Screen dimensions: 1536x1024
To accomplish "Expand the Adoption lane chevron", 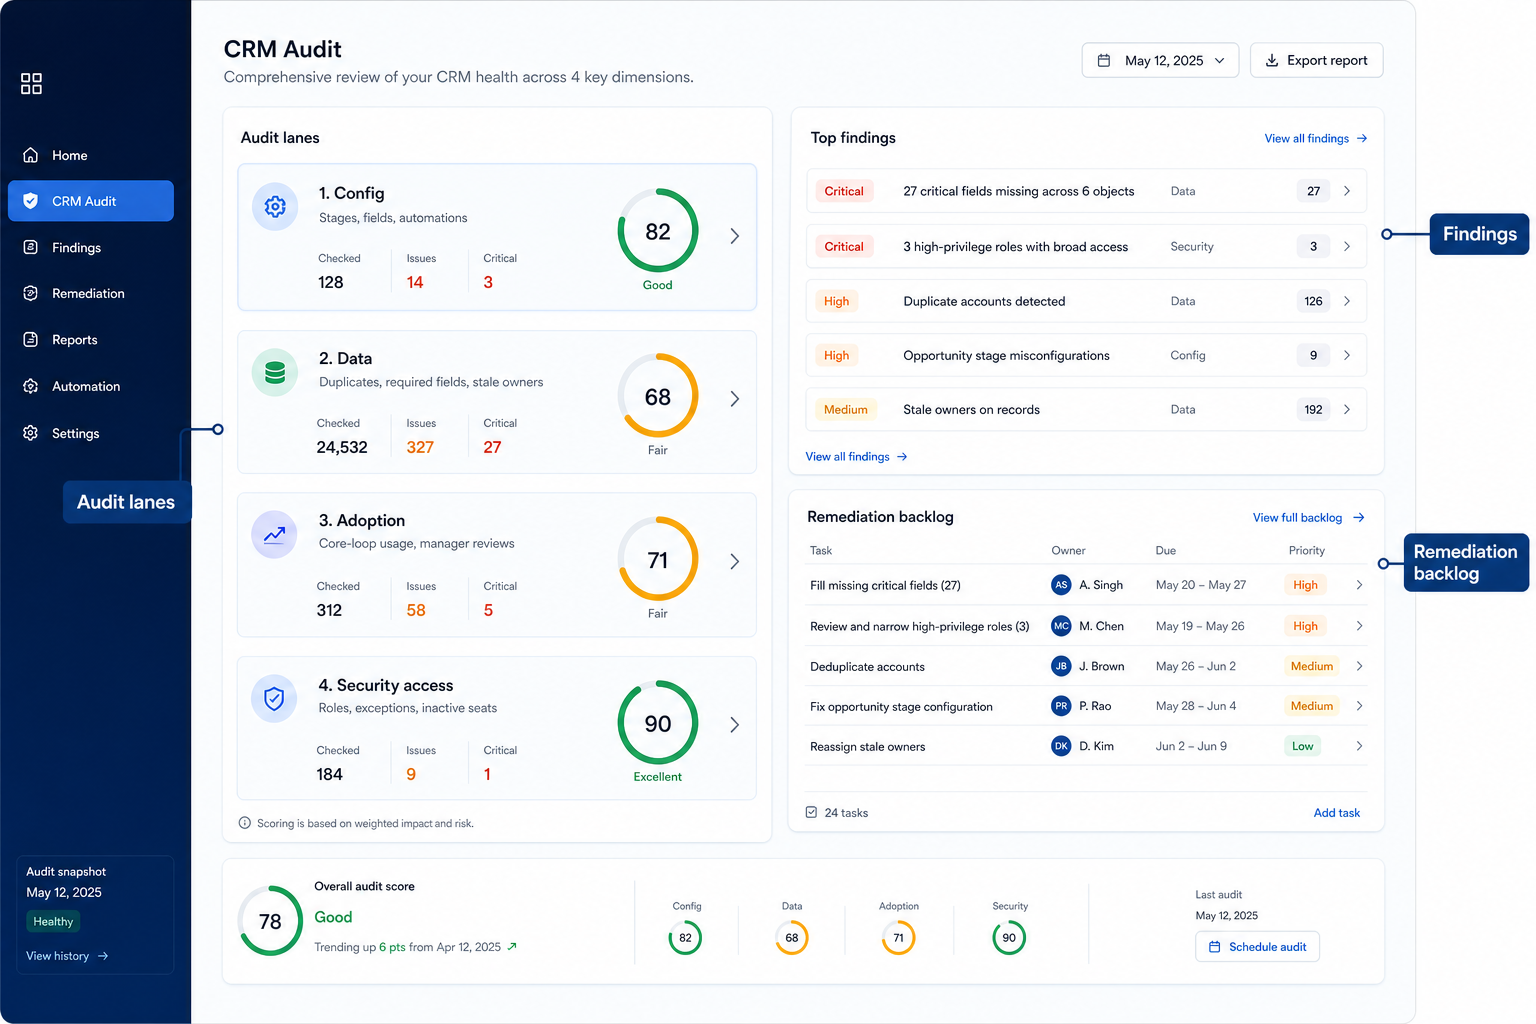I will coord(735,562).
